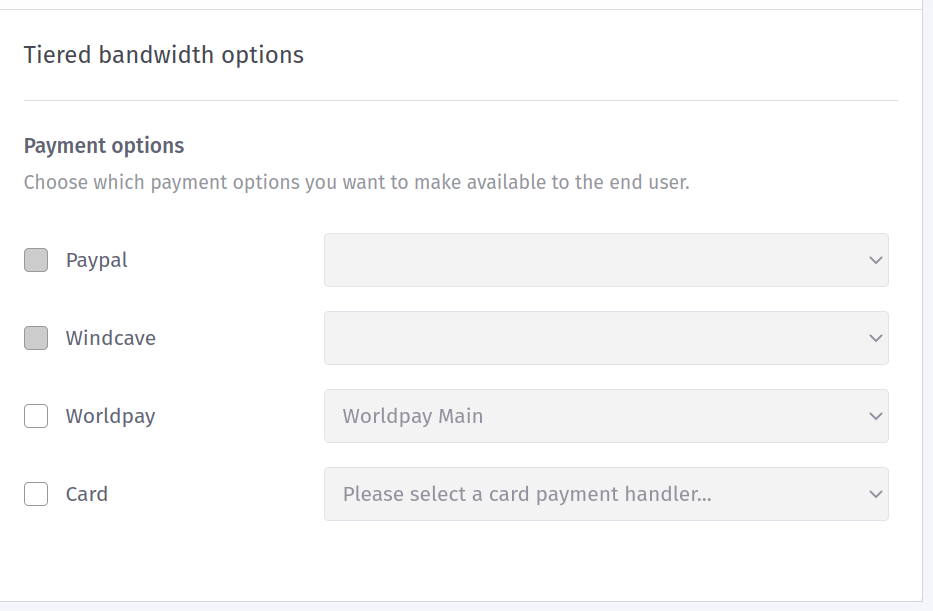This screenshot has height=611, width=933.
Task: Toggle the Worldpay payment checkbox
Action: (x=36, y=416)
